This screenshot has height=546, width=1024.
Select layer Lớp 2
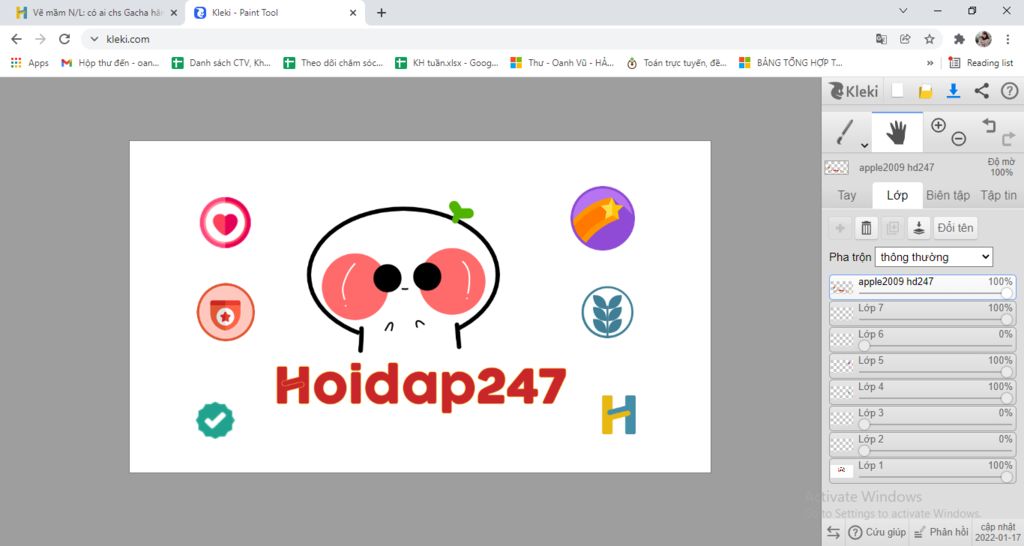pyautogui.click(x=923, y=444)
